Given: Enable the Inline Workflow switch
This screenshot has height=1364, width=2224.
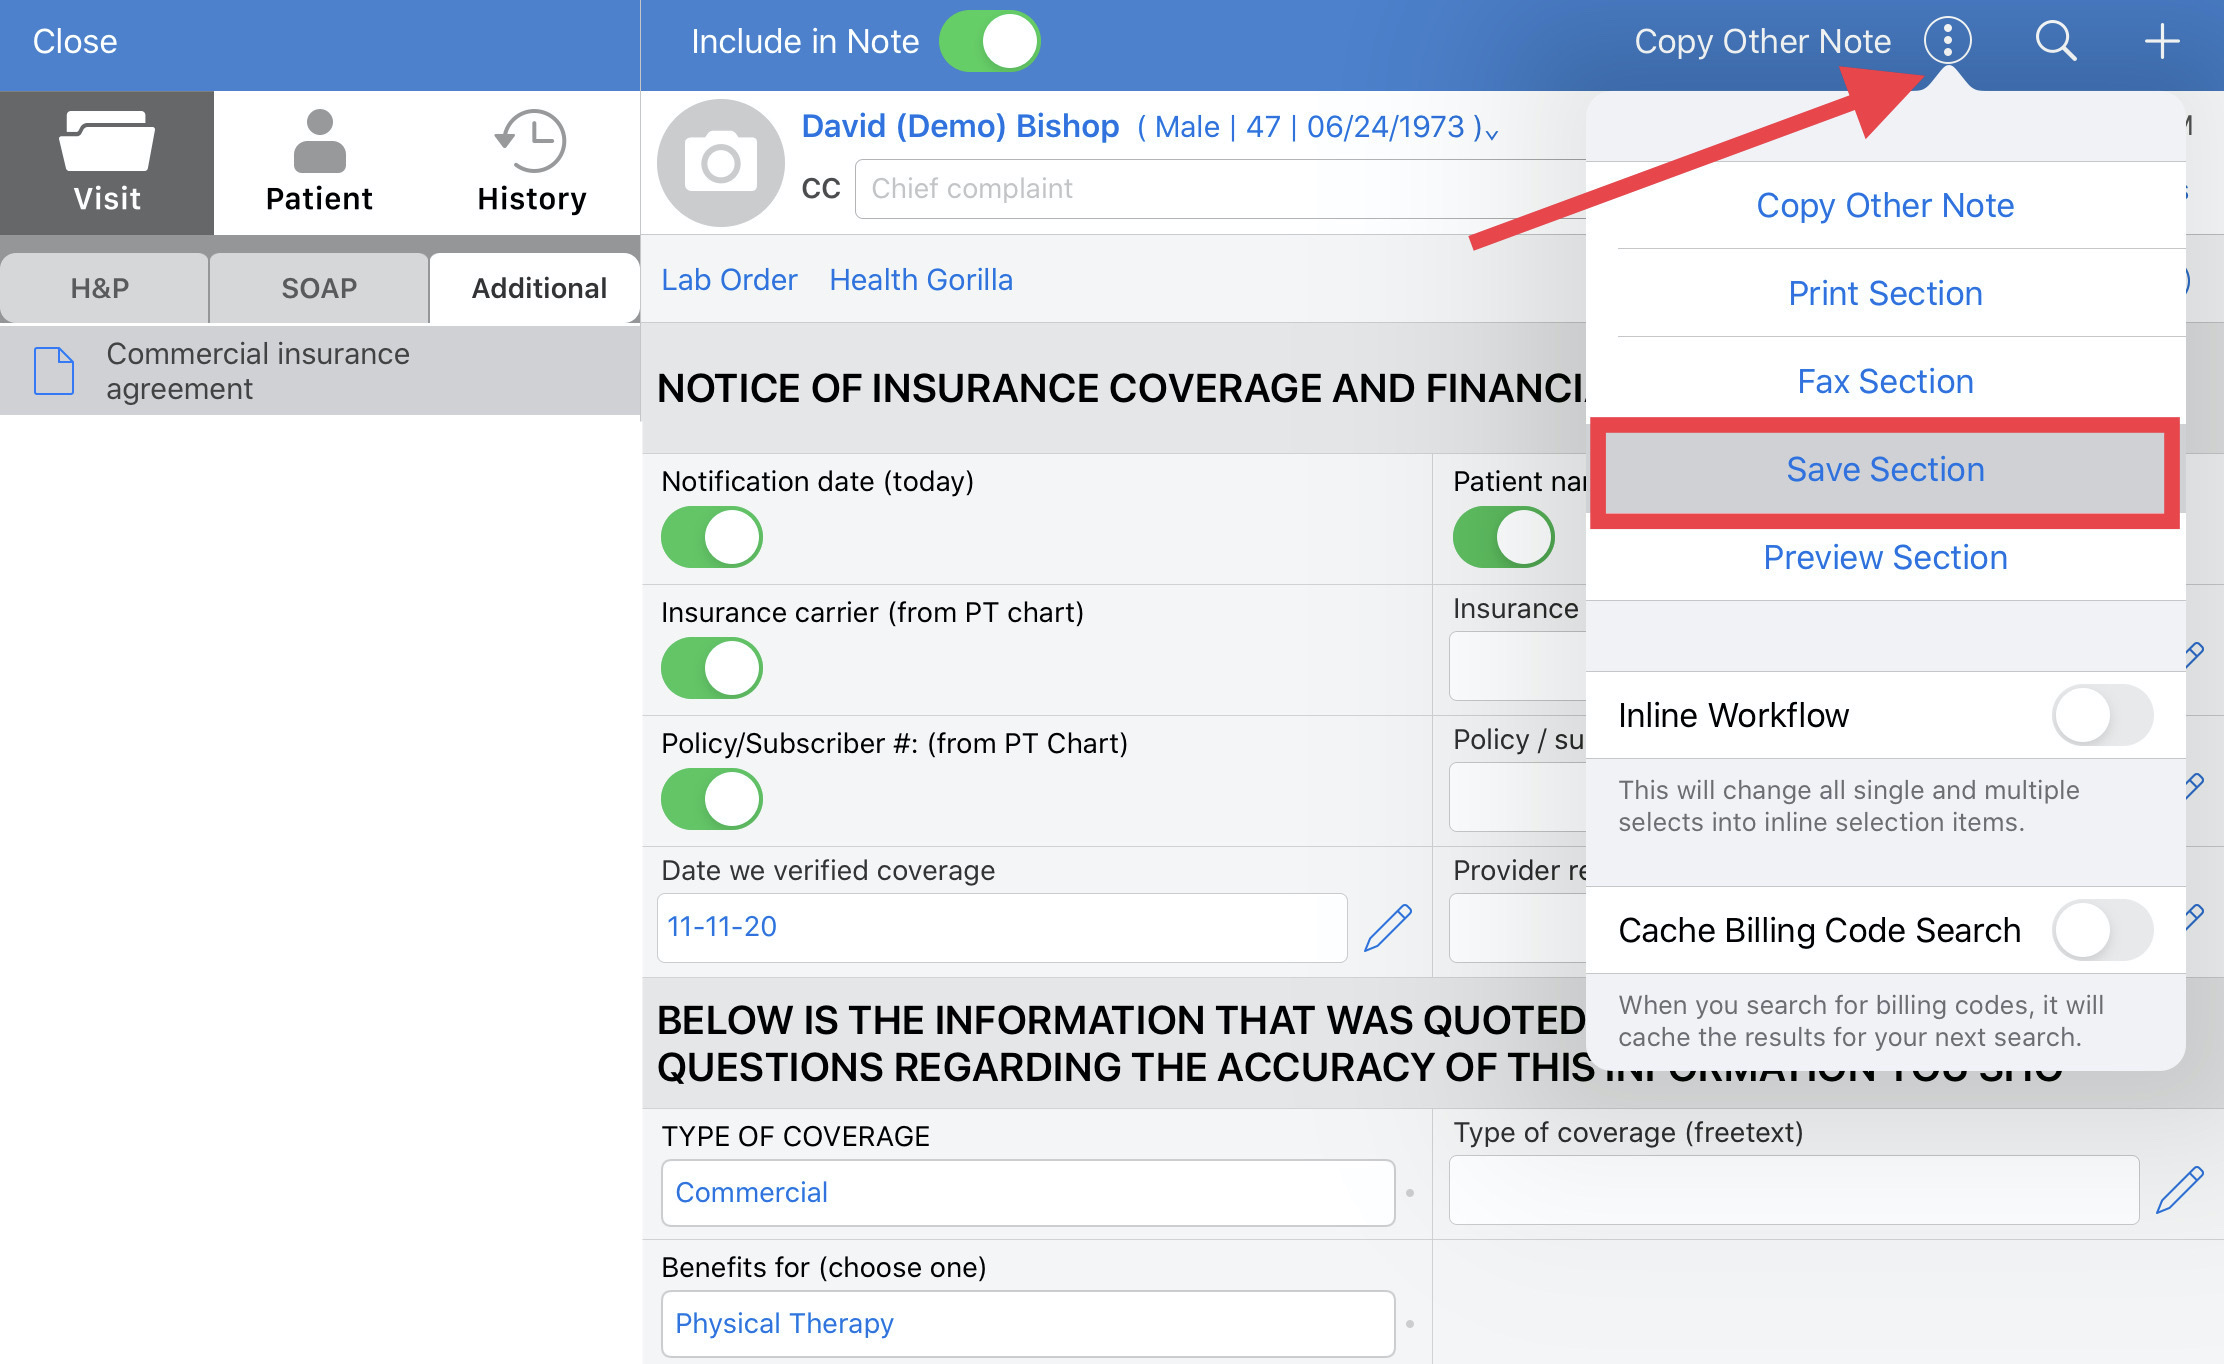Looking at the screenshot, I should (2102, 715).
